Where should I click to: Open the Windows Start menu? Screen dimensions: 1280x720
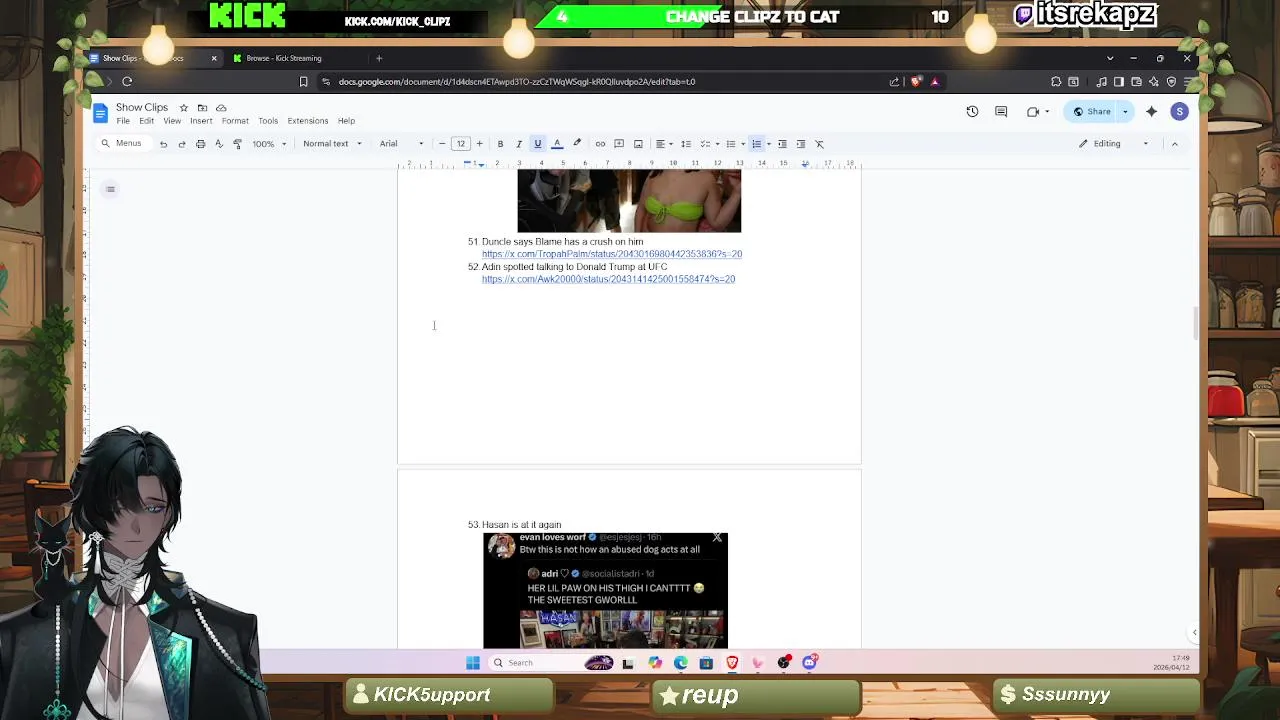pos(473,663)
